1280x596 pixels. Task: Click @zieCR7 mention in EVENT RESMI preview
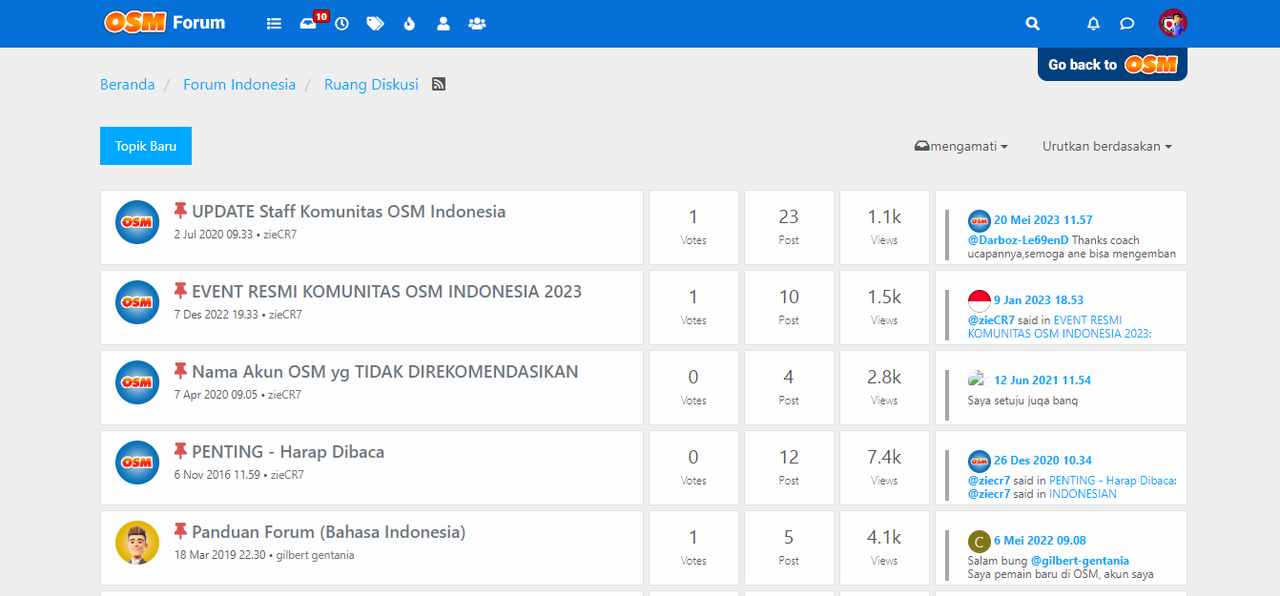pos(991,320)
